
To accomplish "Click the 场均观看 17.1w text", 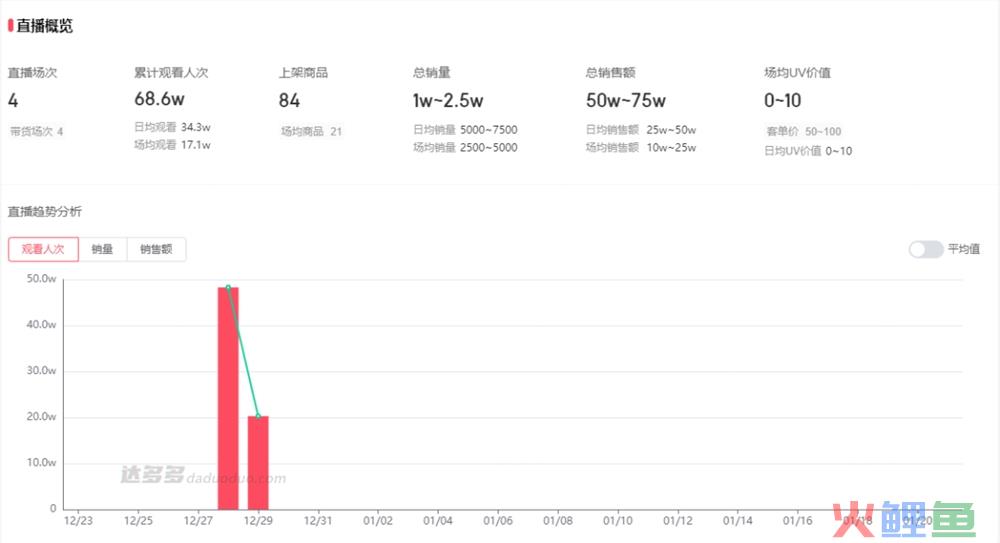I will [x=172, y=145].
